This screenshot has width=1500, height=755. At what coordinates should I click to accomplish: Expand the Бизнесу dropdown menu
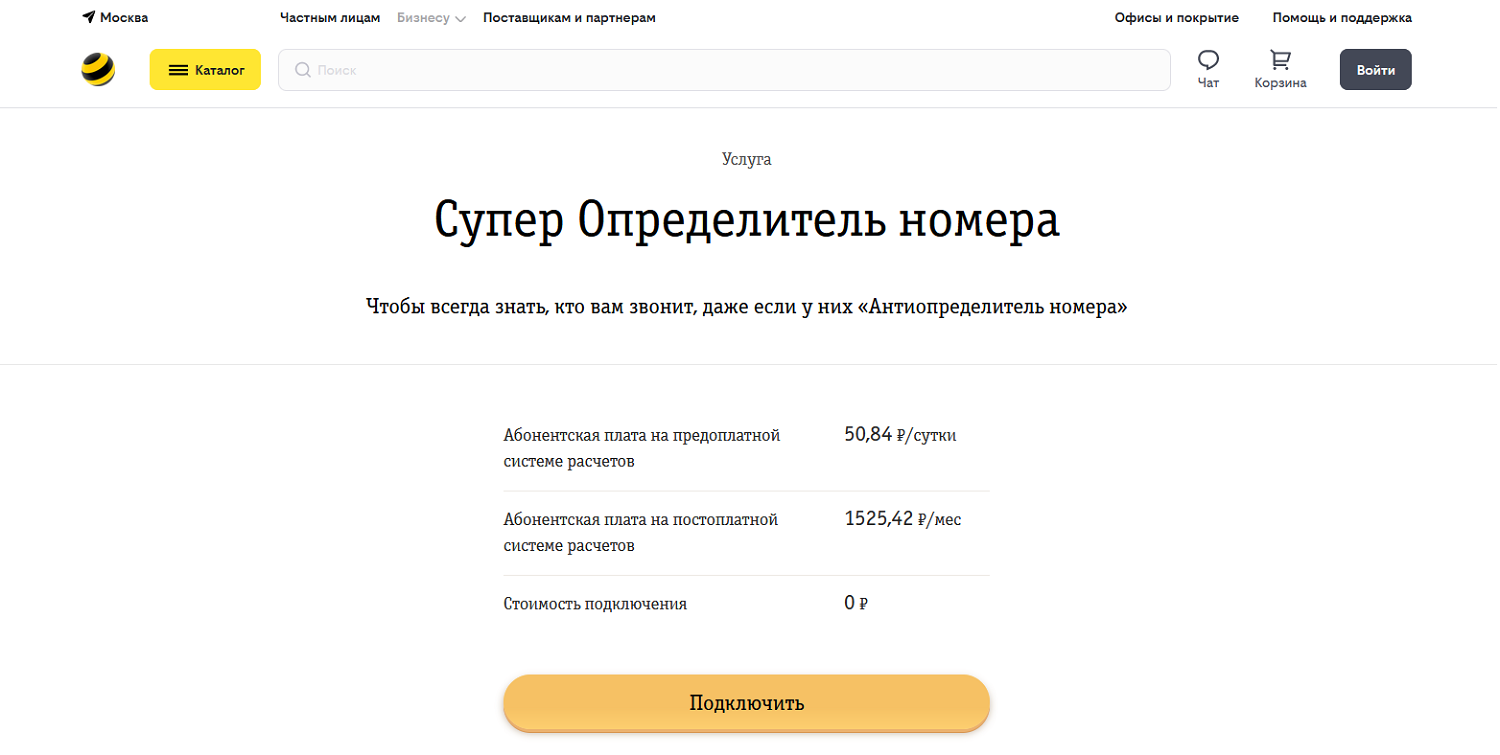[x=431, y=18]
